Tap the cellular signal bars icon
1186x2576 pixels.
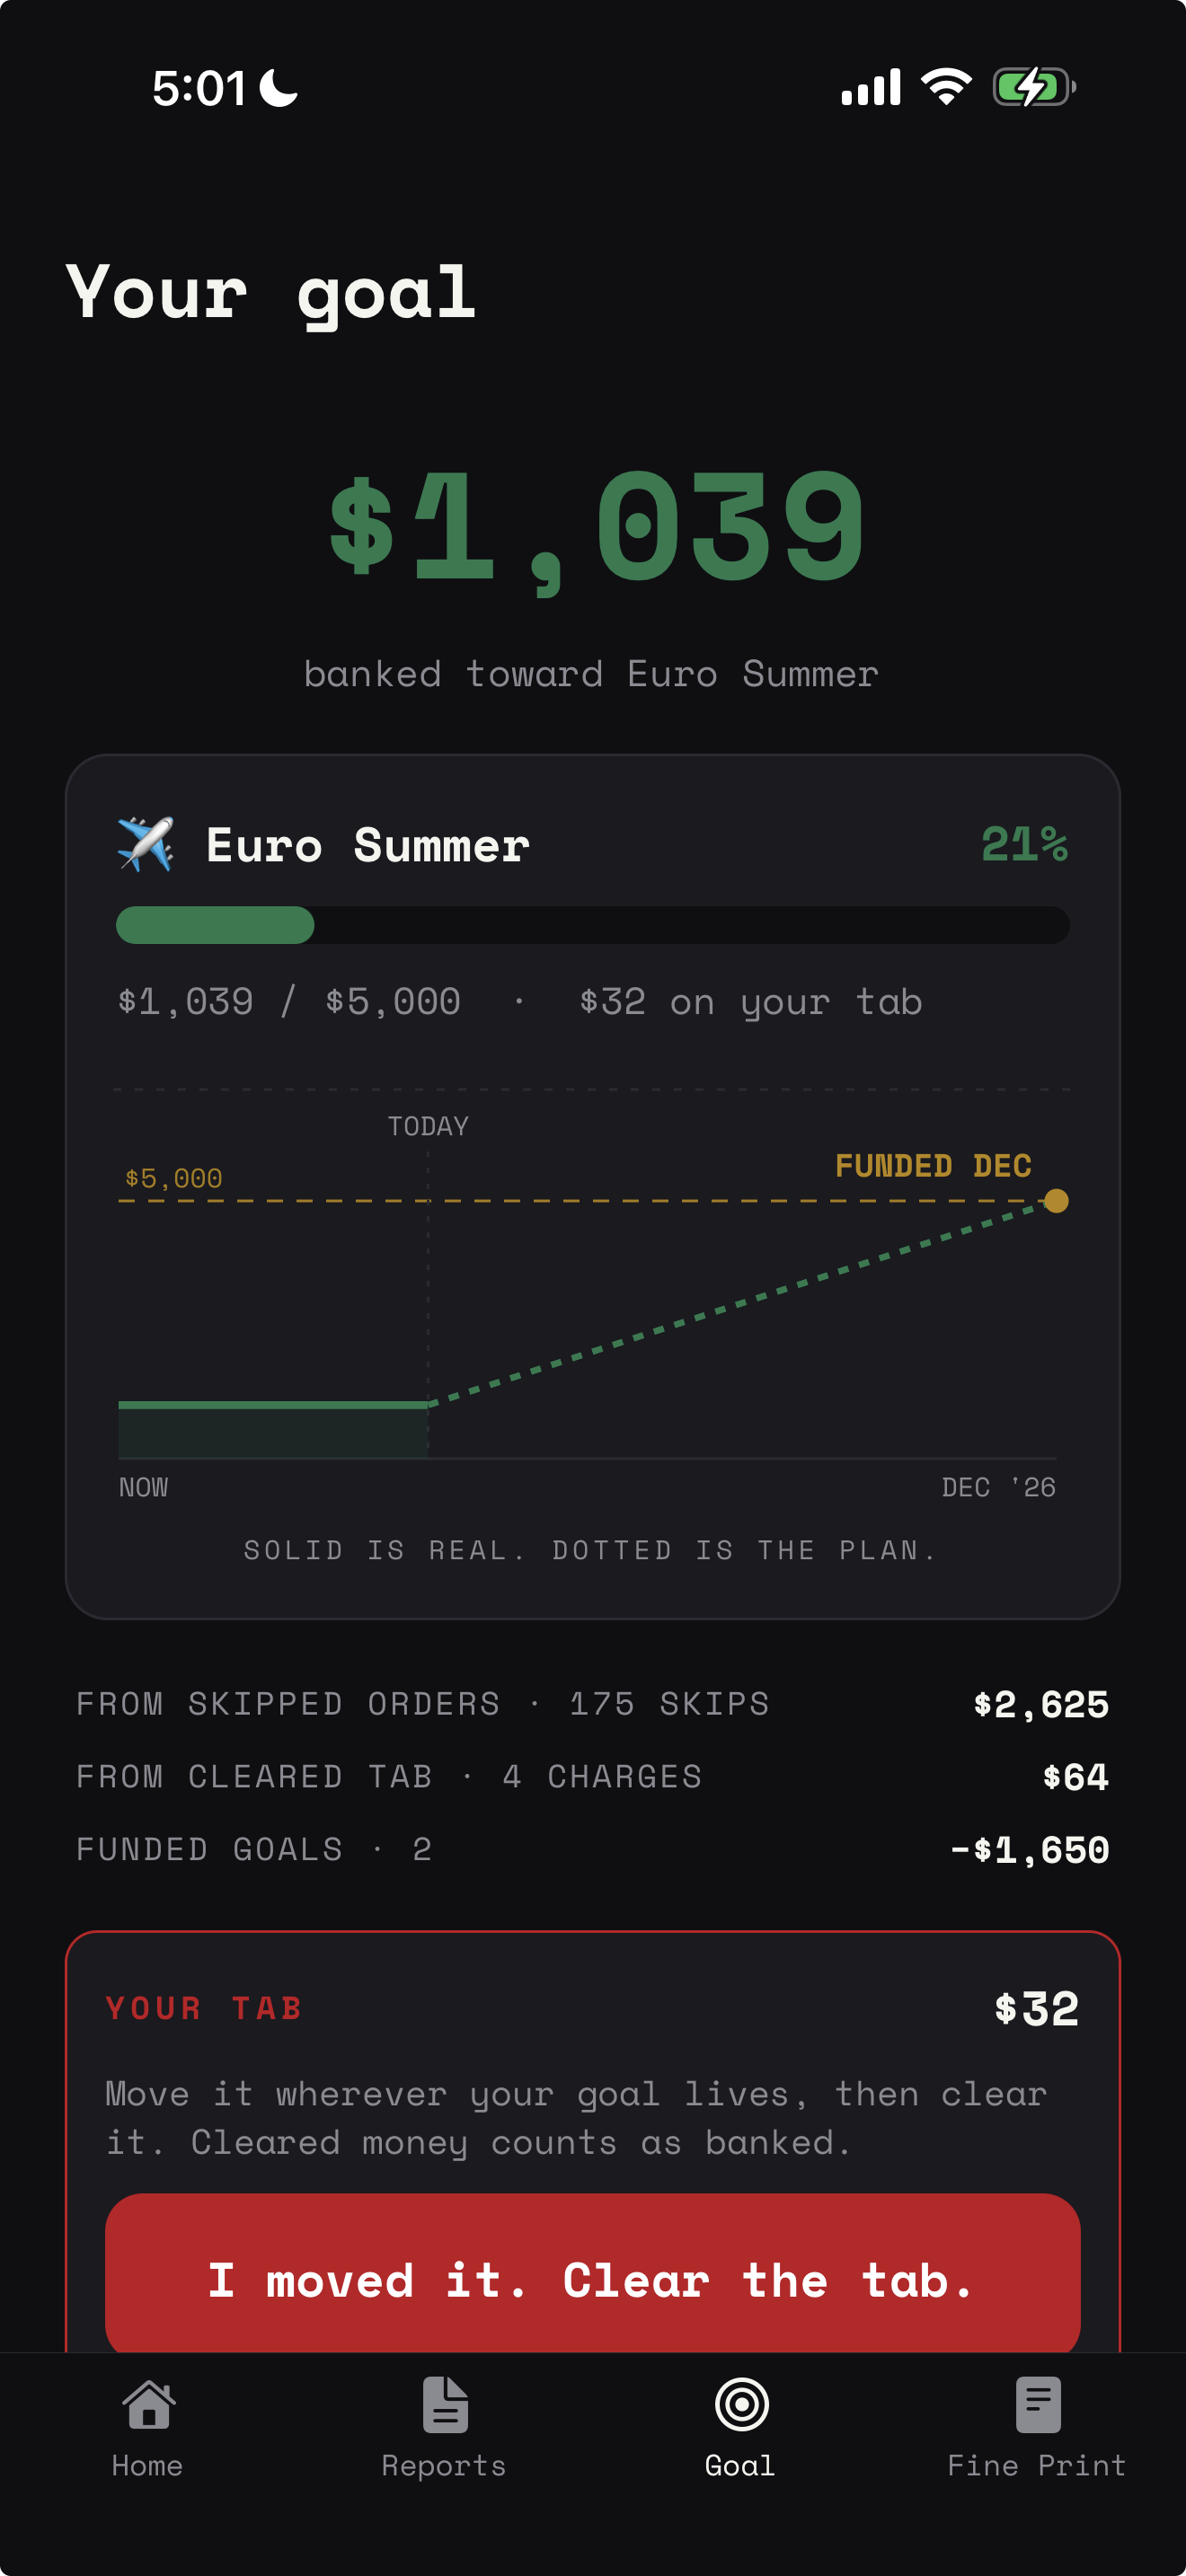pyautogui.click(x=871, y=87)
